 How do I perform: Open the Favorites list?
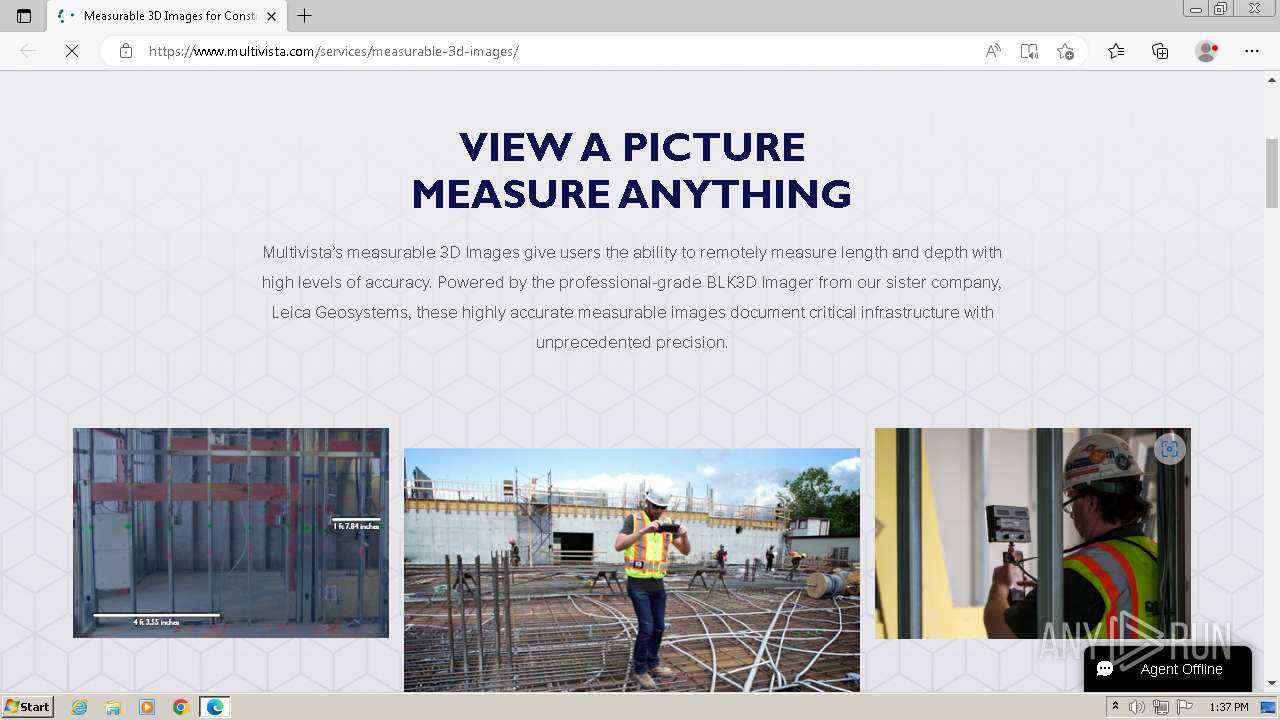(x=1116, y=51)
